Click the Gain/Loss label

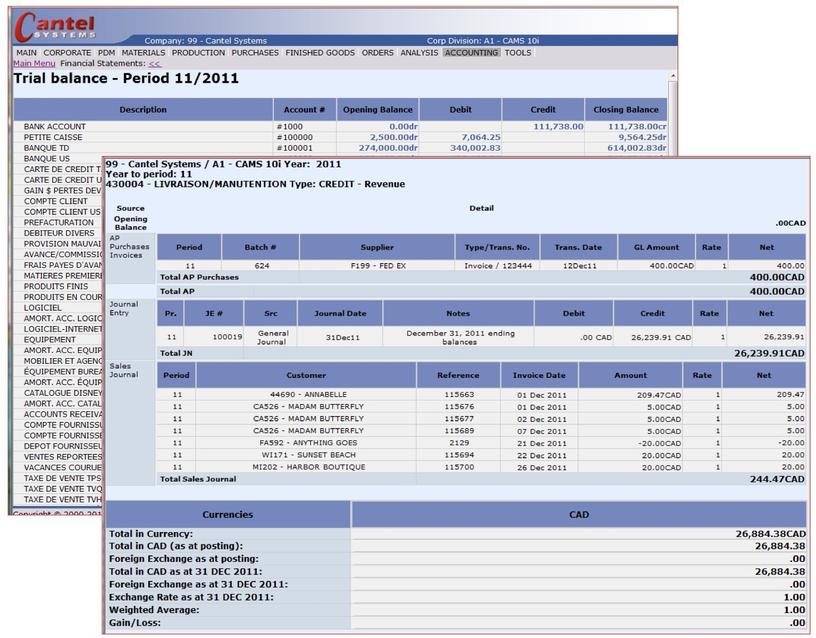click(x=135, y=623)
